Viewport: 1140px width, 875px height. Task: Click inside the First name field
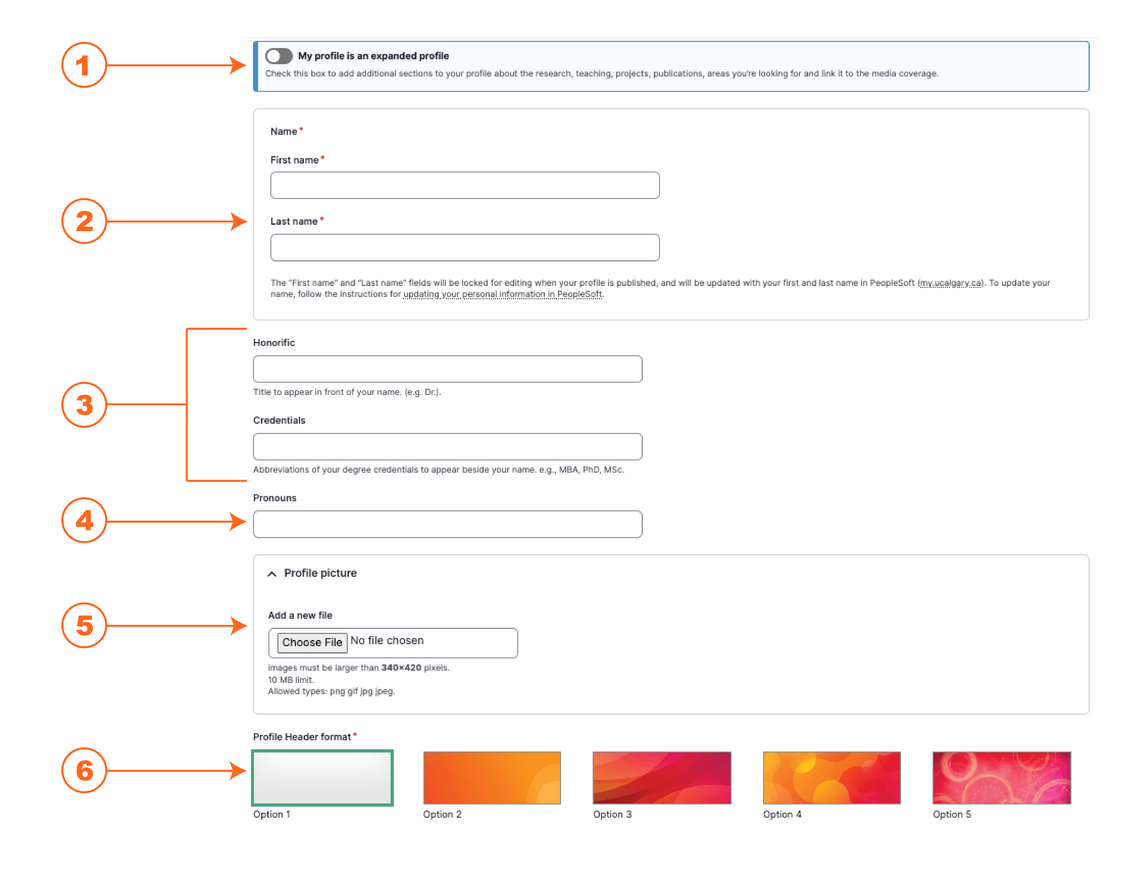pos(464,185)
